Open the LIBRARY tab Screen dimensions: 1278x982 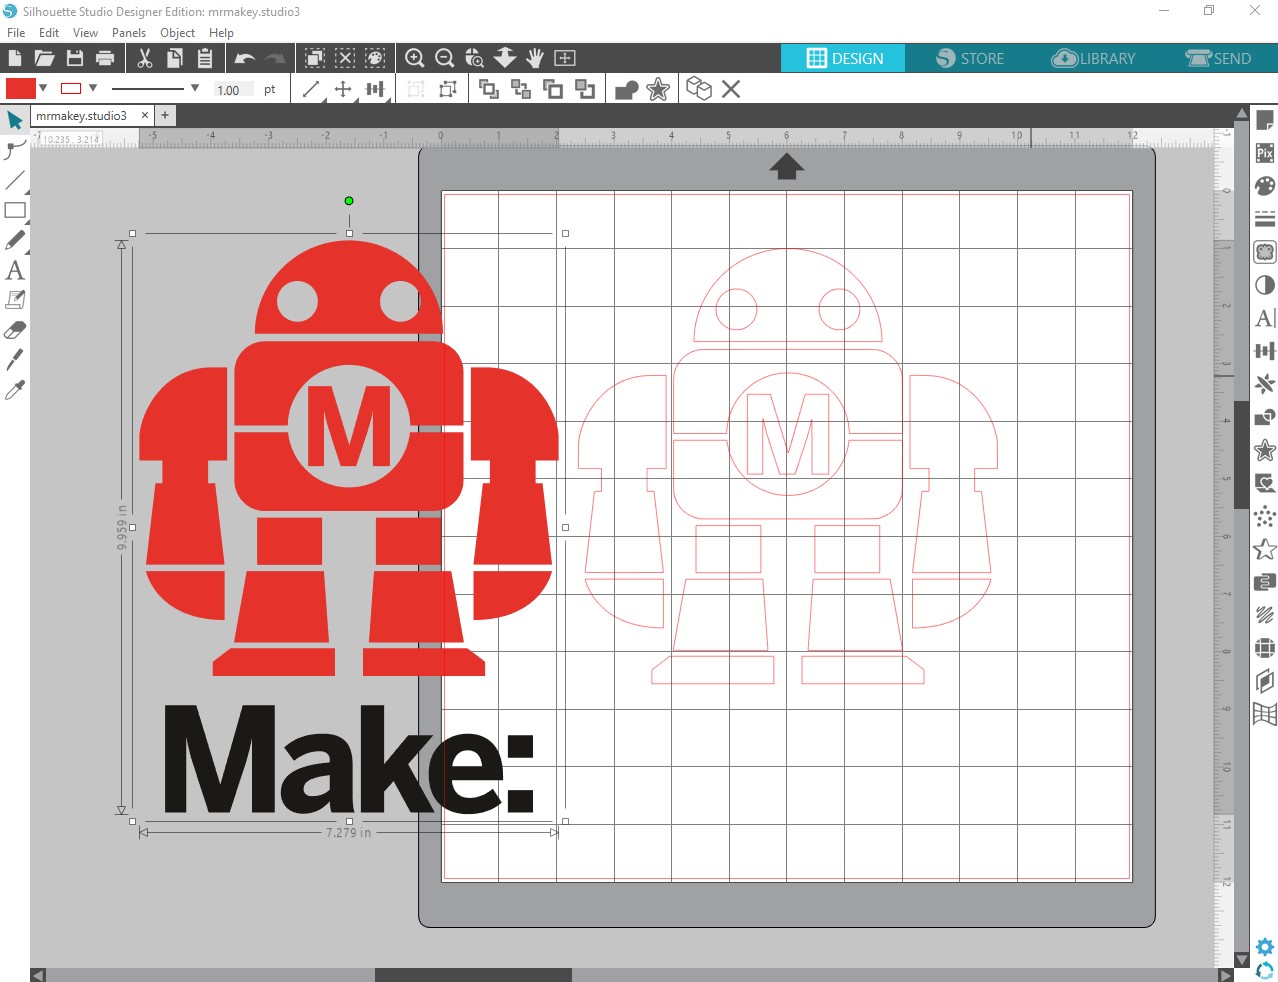pos(1093,58)
